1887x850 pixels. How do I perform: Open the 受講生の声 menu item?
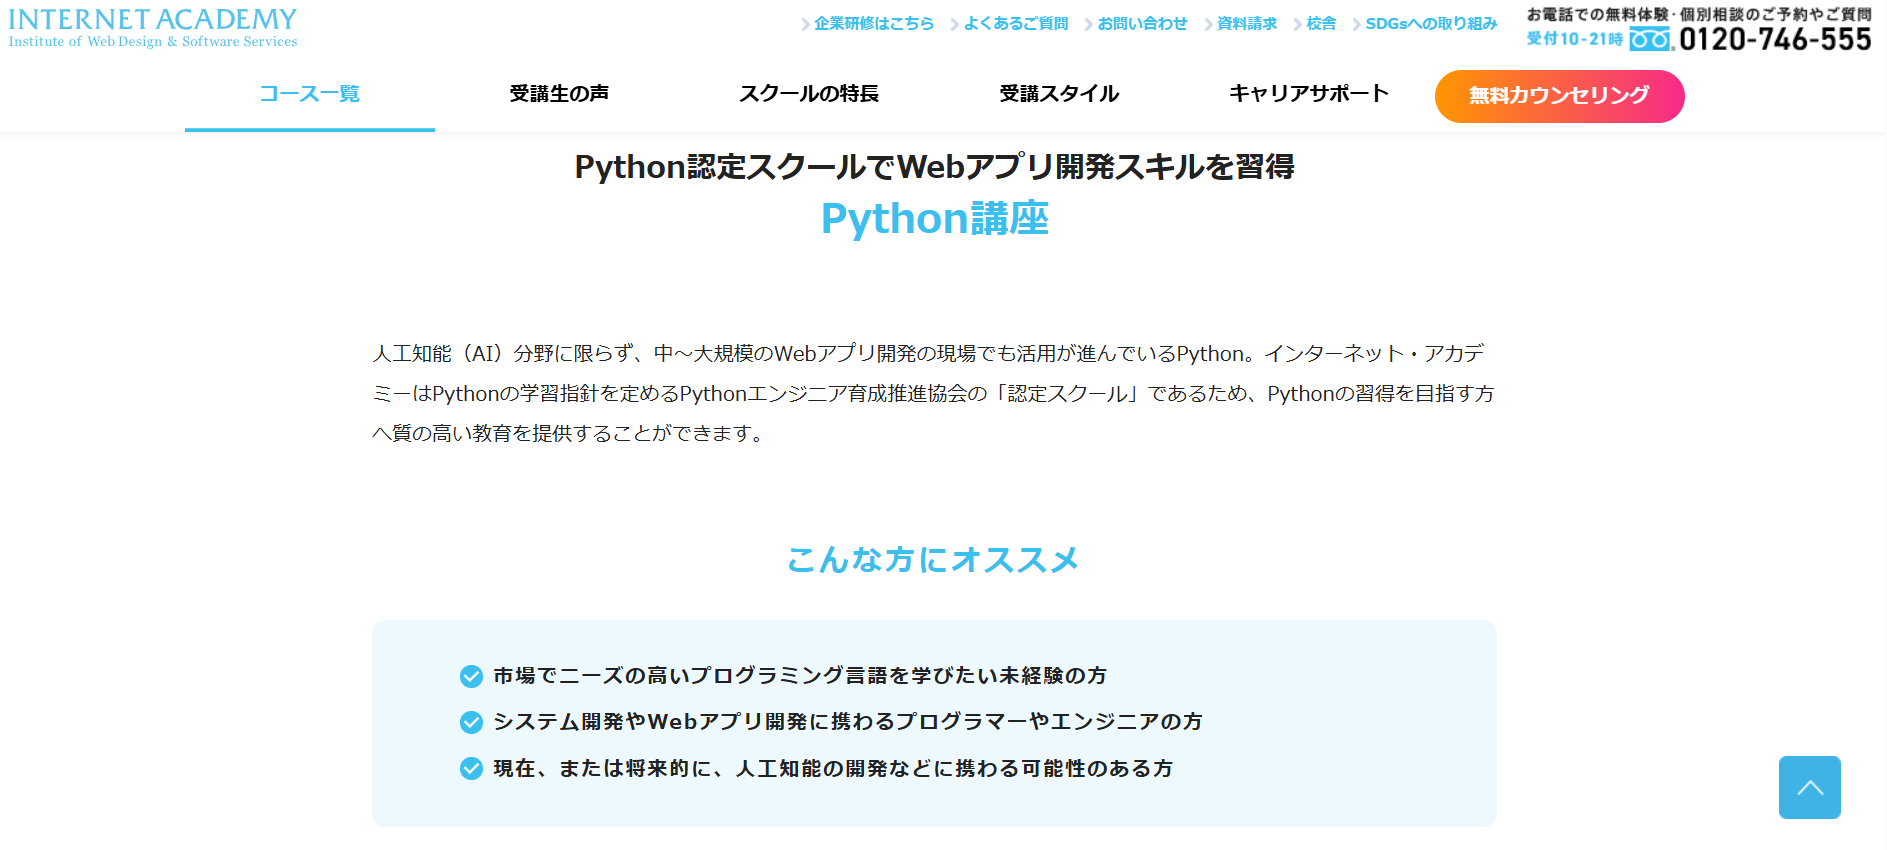coord(559,94)
